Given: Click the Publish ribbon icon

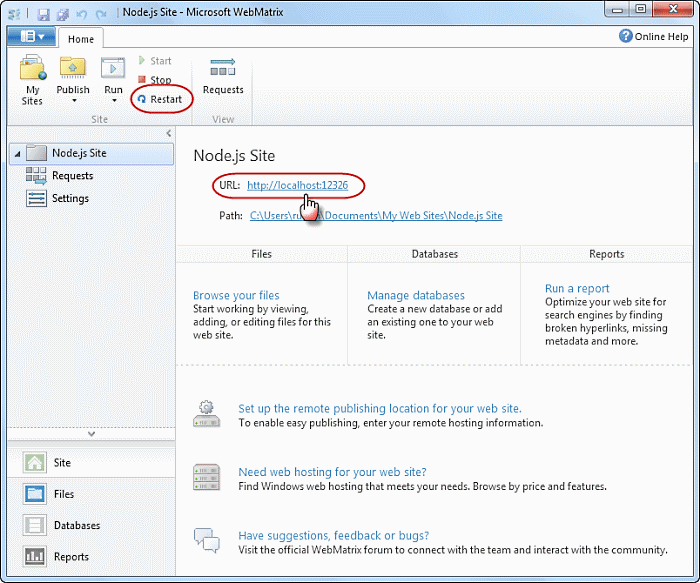Looking at the screenshot, I should (73, 70).
